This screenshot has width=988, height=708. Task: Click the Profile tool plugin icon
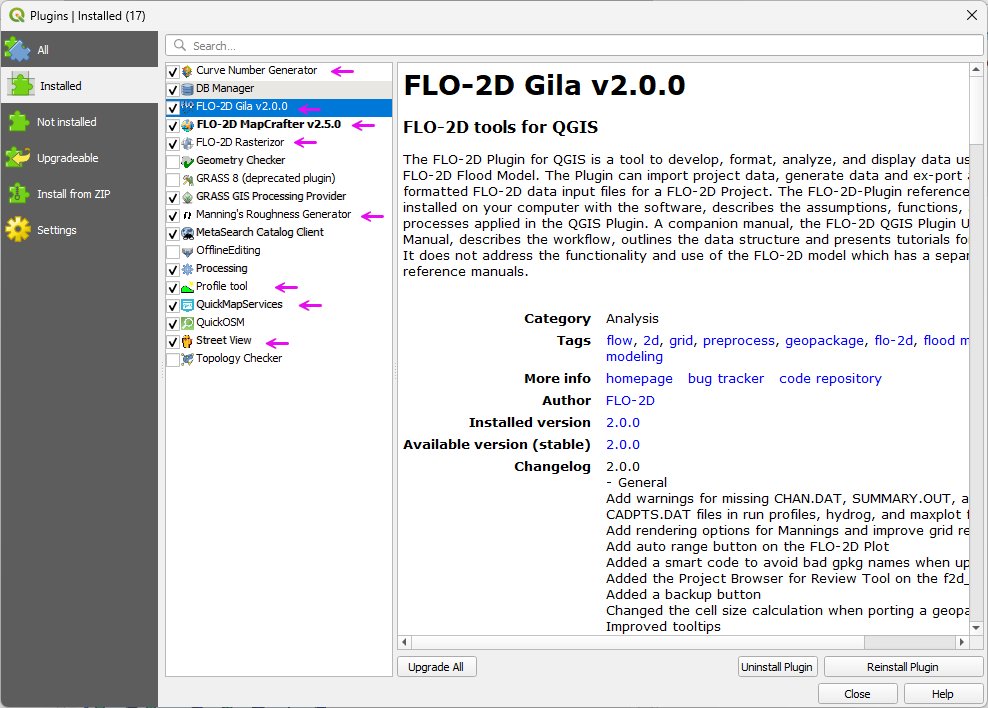click(187, 287)
